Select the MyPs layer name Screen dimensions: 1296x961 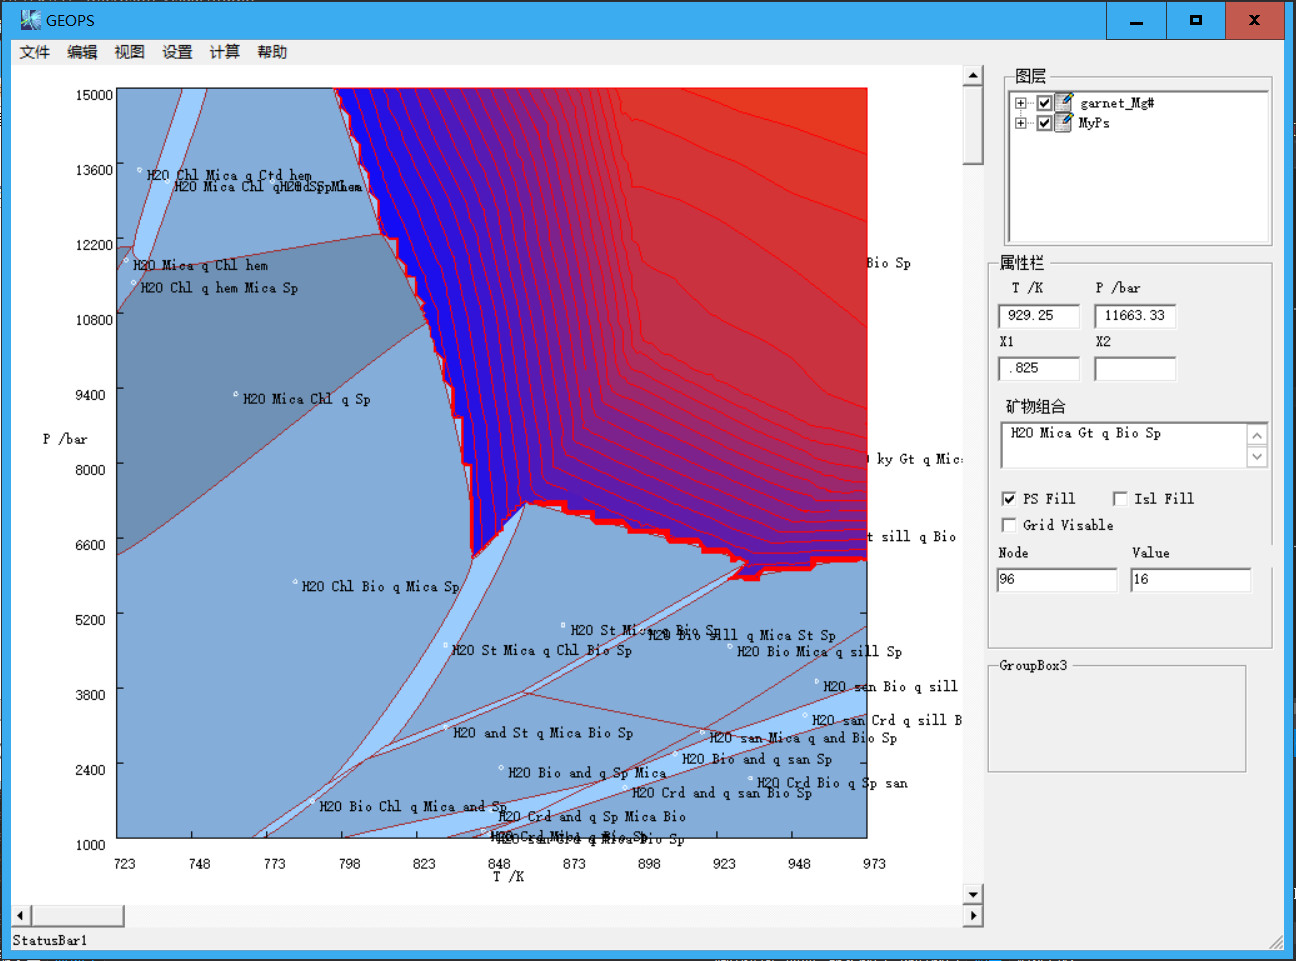tap(1094, 123)
